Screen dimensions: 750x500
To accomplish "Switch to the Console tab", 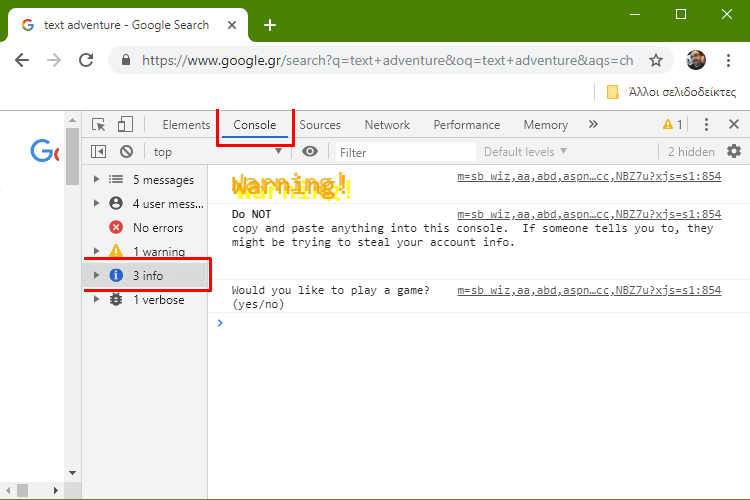I will pos(255,125).
